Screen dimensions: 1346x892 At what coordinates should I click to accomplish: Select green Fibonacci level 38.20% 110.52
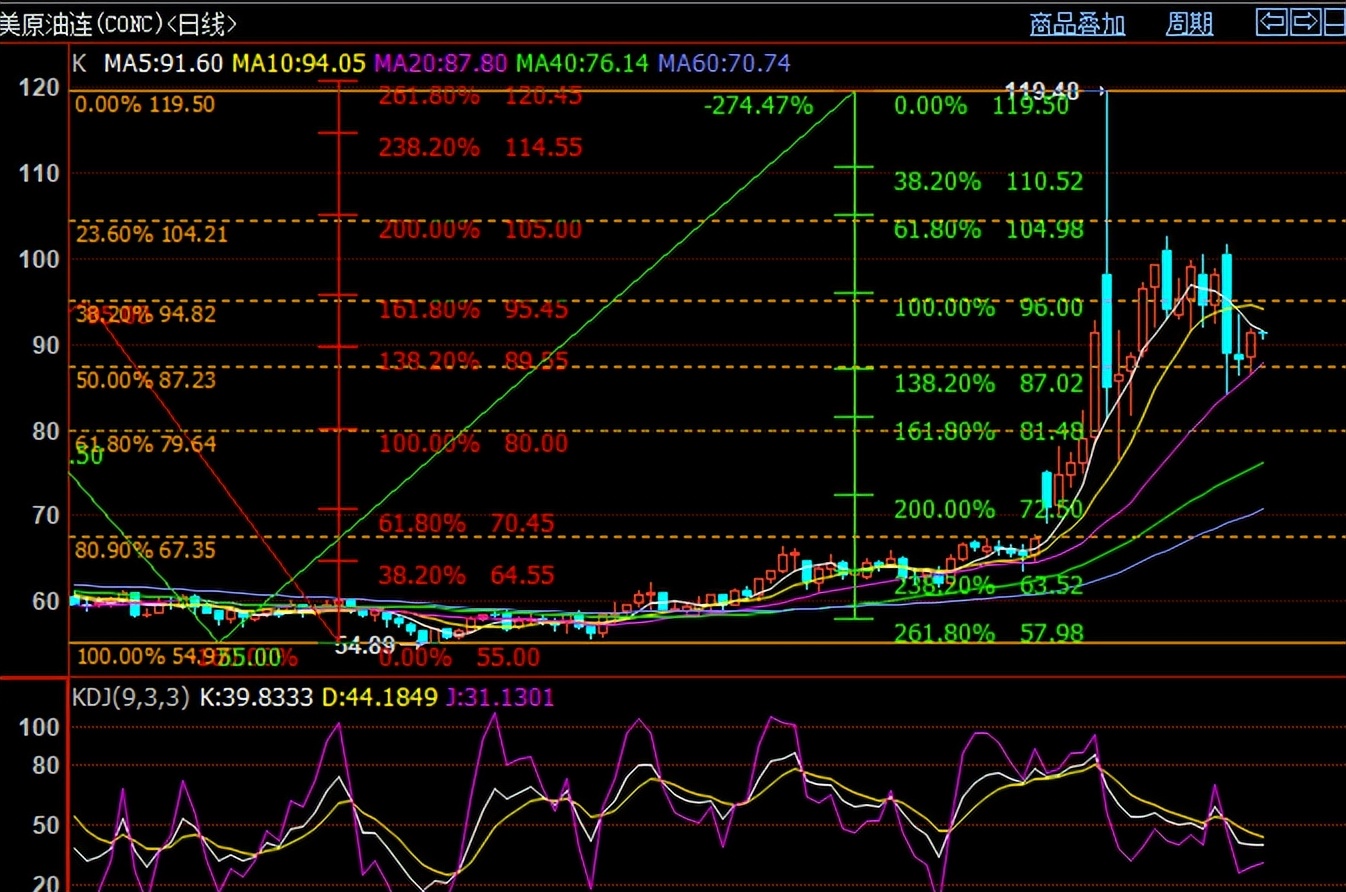(988, 181)
